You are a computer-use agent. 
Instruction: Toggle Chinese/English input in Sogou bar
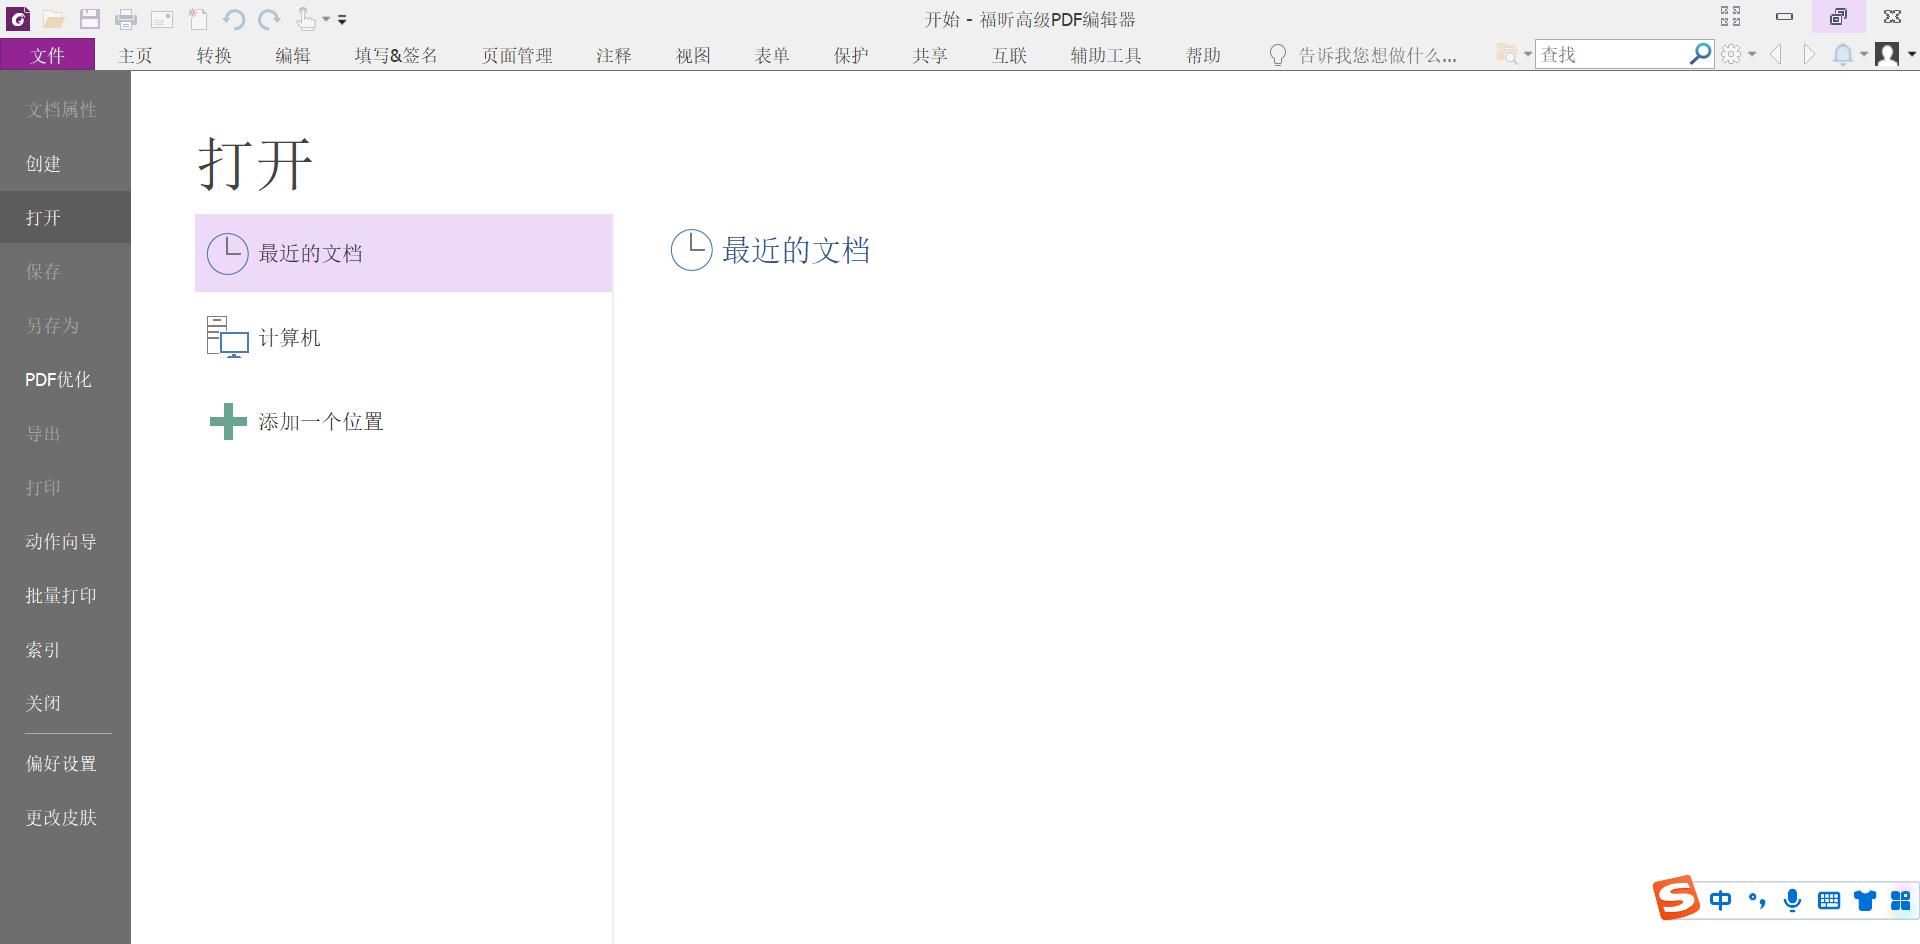pos(1721,900)
